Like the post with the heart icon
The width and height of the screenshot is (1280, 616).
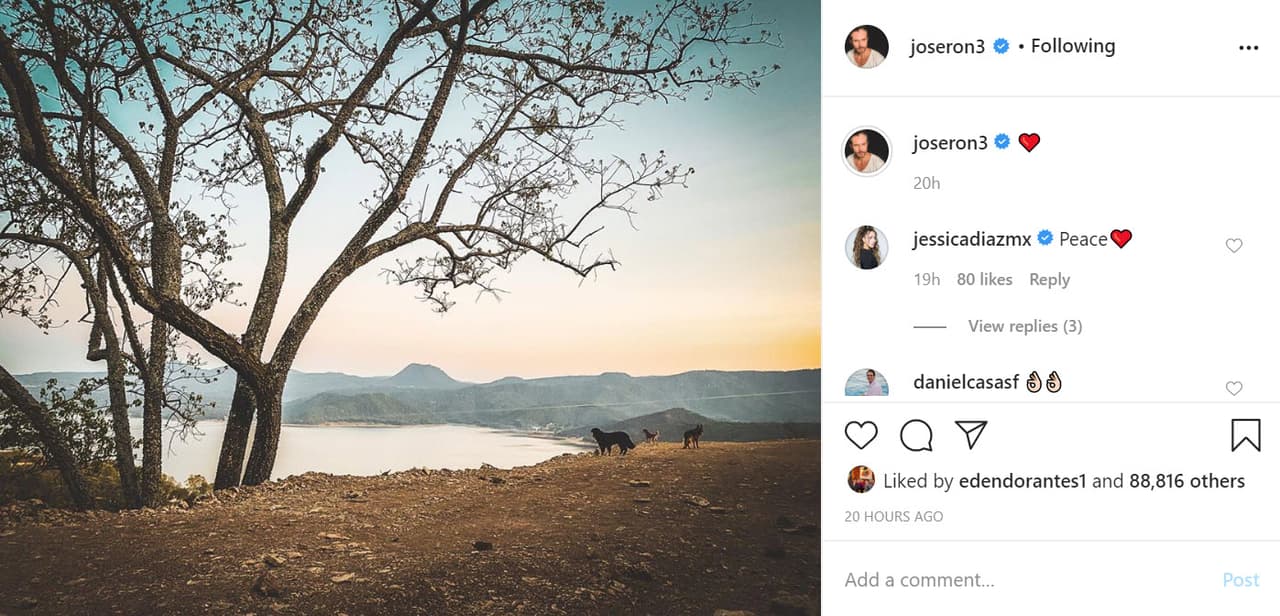860,435
